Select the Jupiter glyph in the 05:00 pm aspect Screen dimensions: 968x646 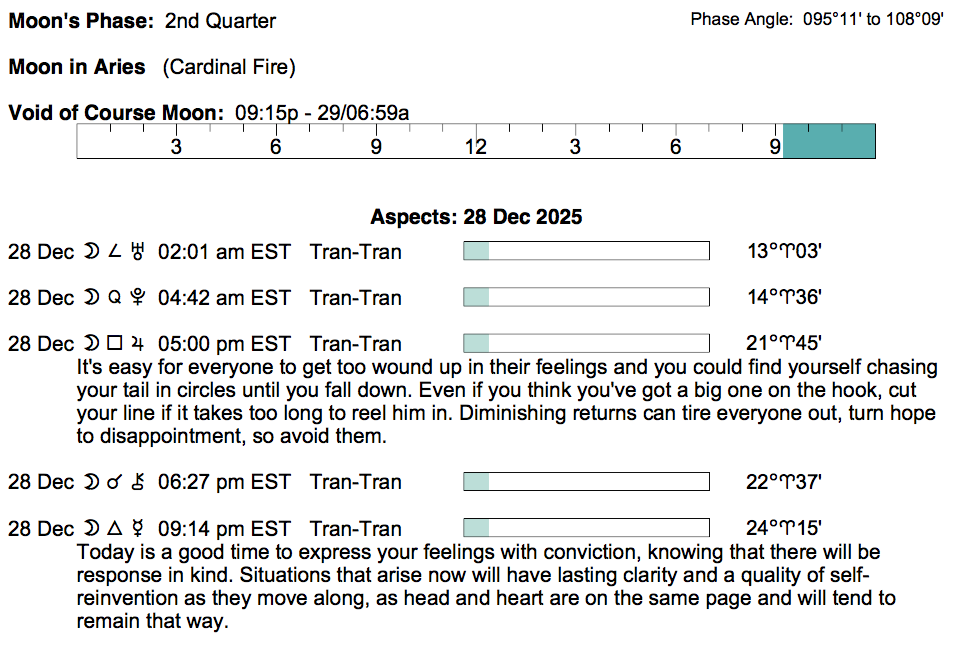[138, 344]
